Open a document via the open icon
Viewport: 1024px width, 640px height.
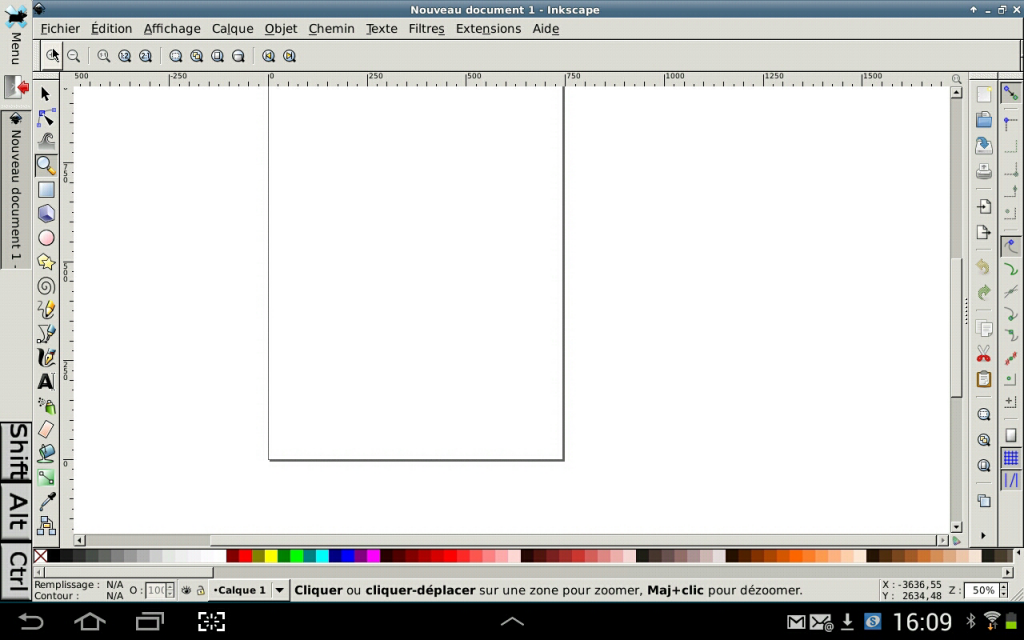click(983, 118)
